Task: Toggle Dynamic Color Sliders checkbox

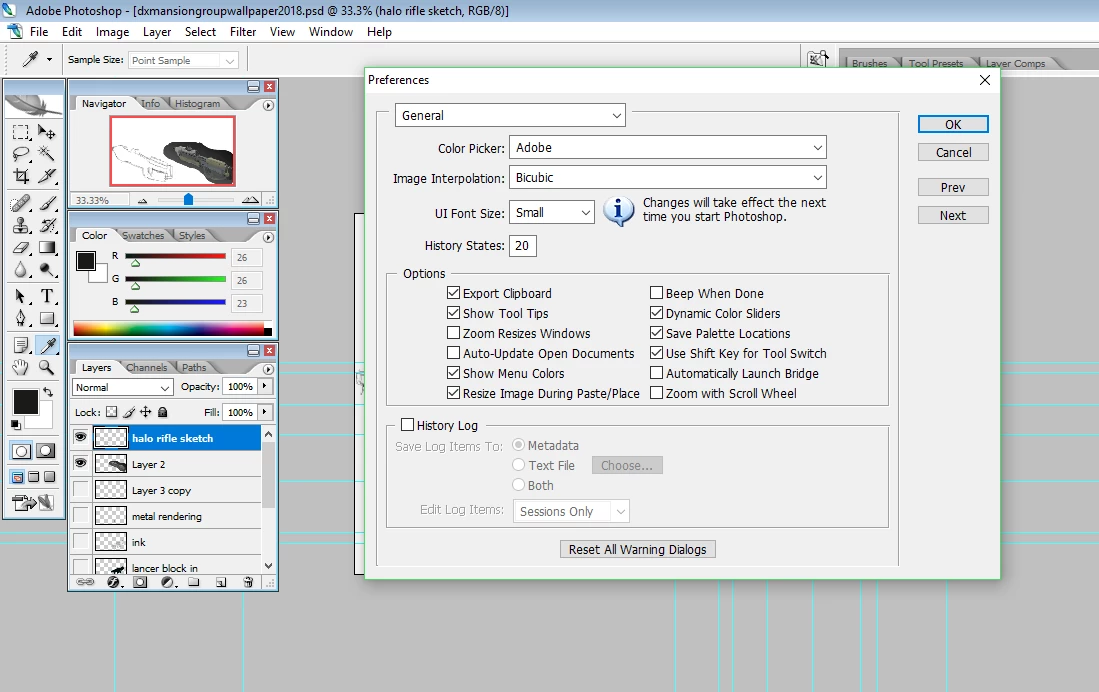Action: click(657, 313)
